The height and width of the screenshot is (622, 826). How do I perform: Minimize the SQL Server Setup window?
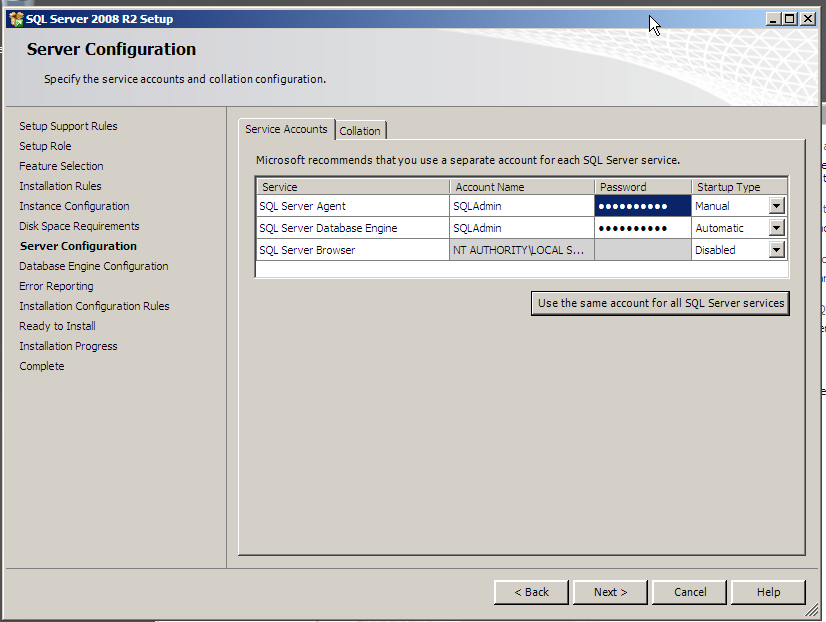[x=773, y=19]
